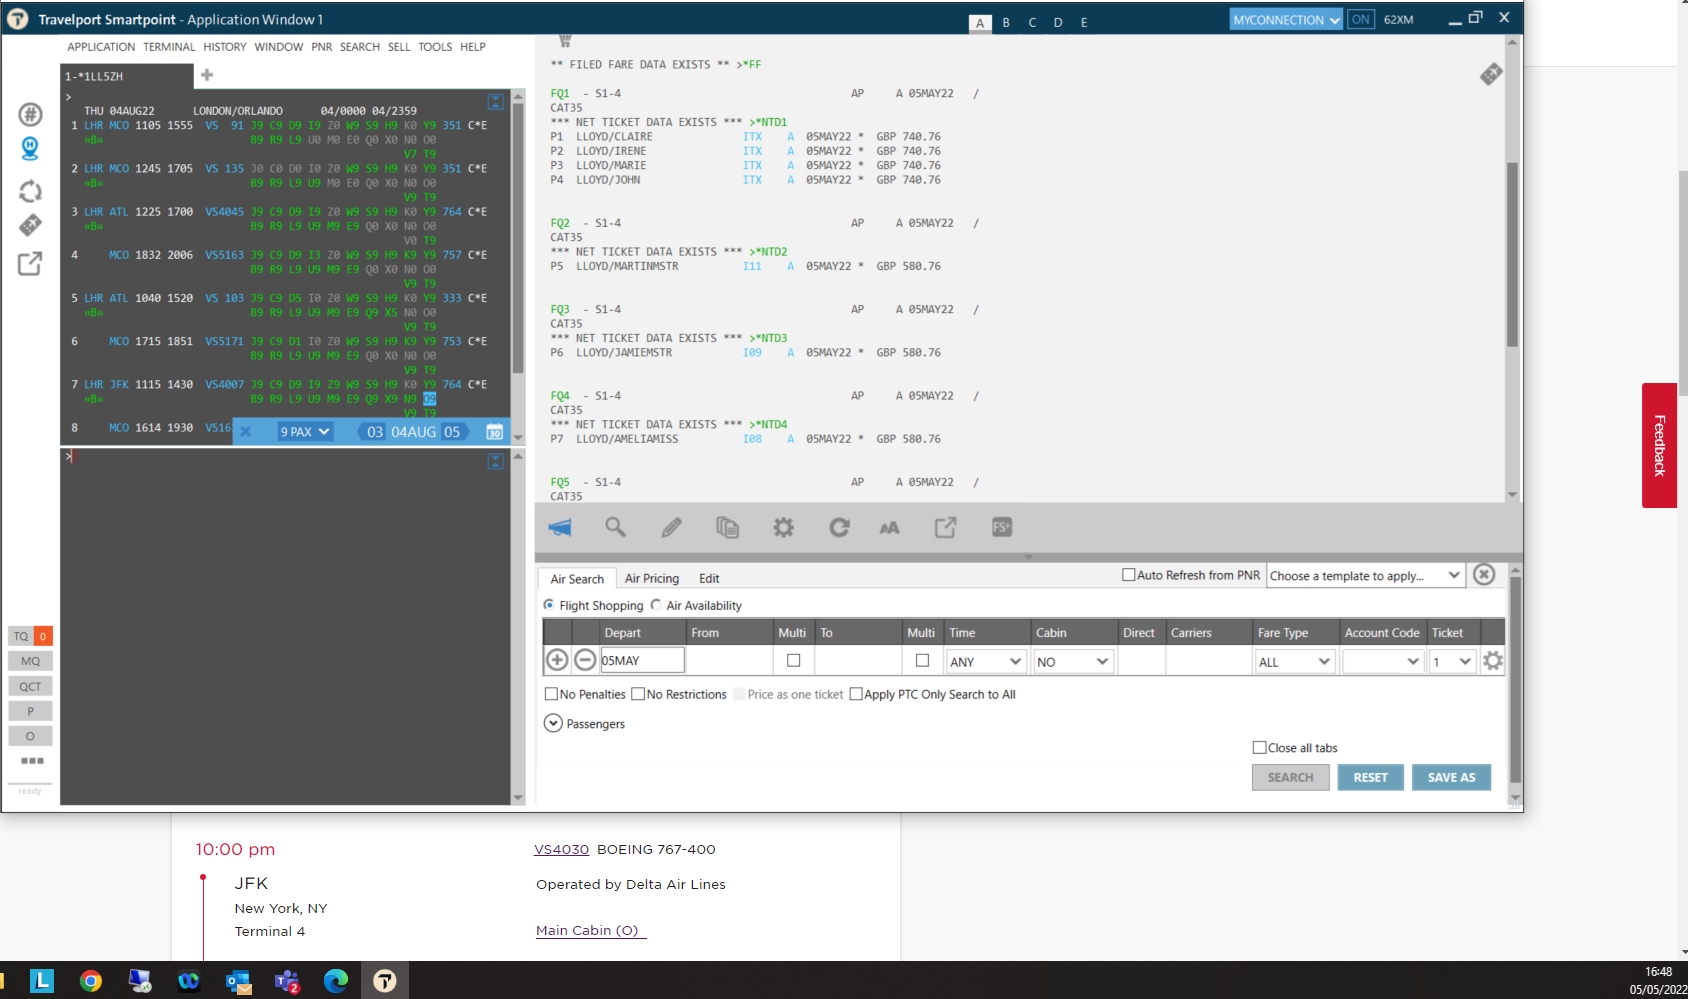The image size is (1688, 999).
Task: Open the Account Code dropdown
Action: pyautogui.click(x=1383, y=661)
